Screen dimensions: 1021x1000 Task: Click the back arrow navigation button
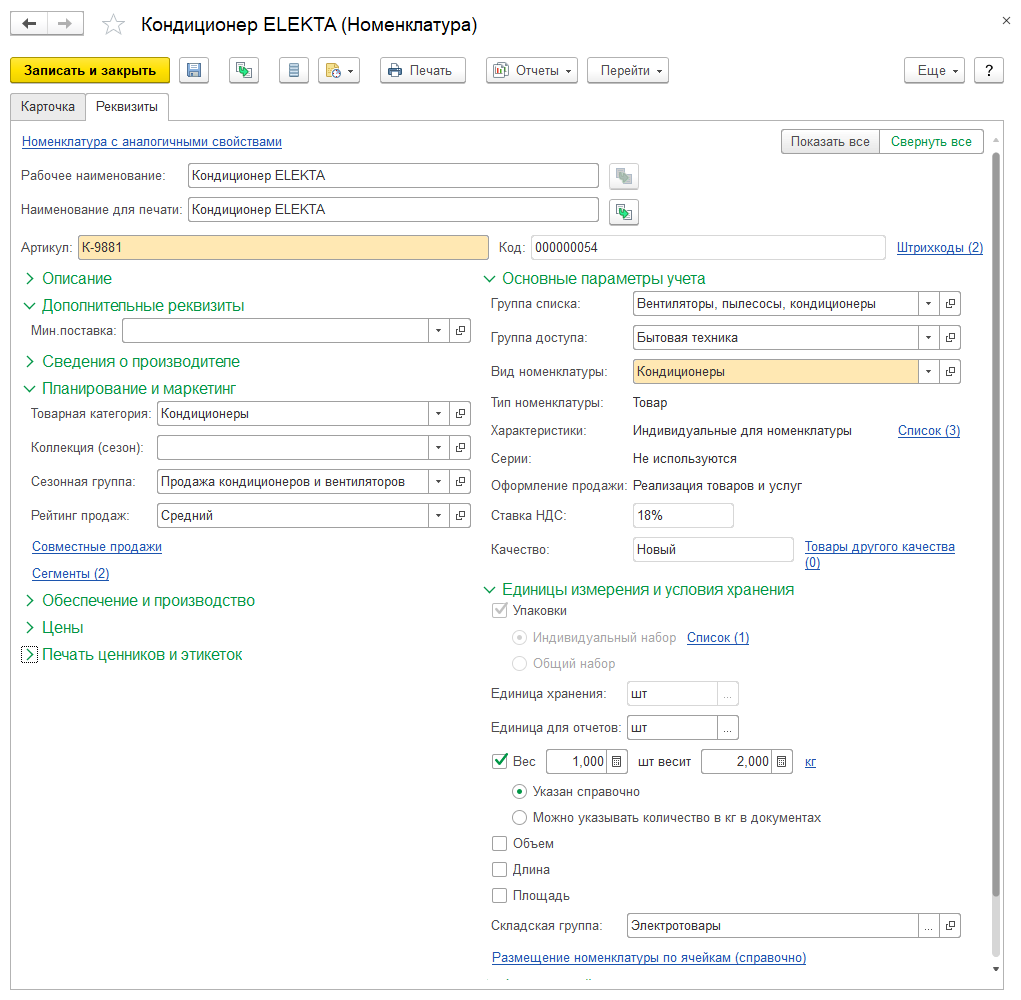coord(30,23)
